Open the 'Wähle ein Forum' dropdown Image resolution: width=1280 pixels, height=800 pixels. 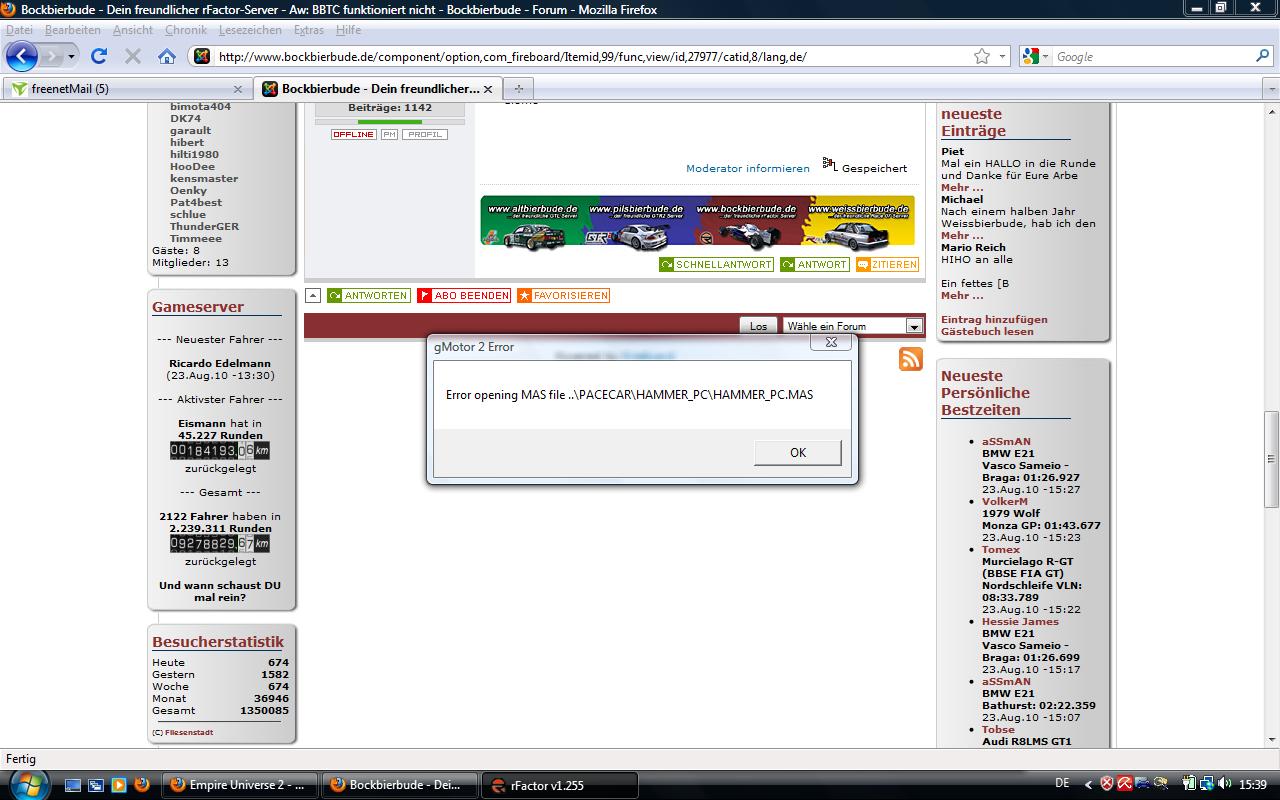pyautogui.click(x=853, y=326)
